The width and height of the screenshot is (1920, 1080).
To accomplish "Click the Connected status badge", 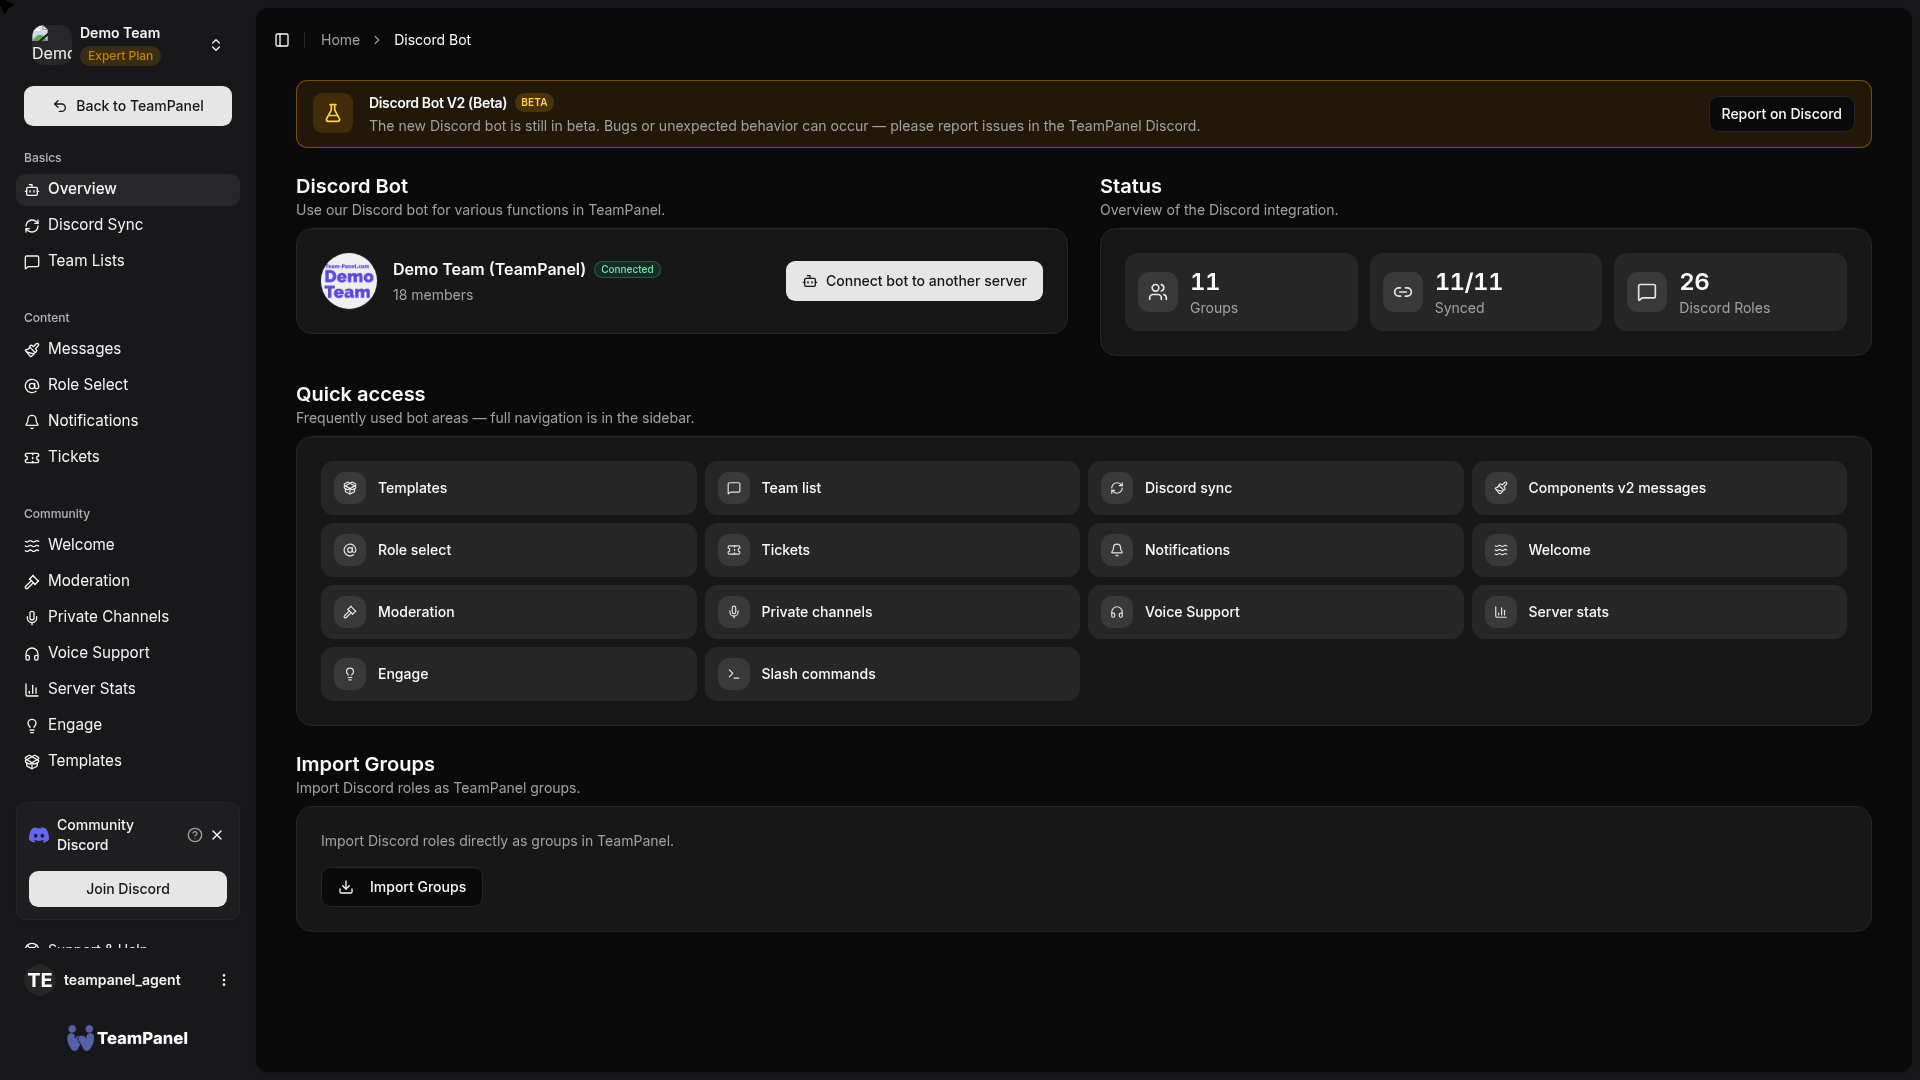I will coord(627,269).
